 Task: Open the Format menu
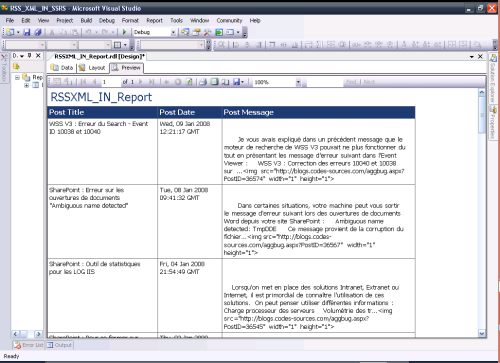[130, 20]
